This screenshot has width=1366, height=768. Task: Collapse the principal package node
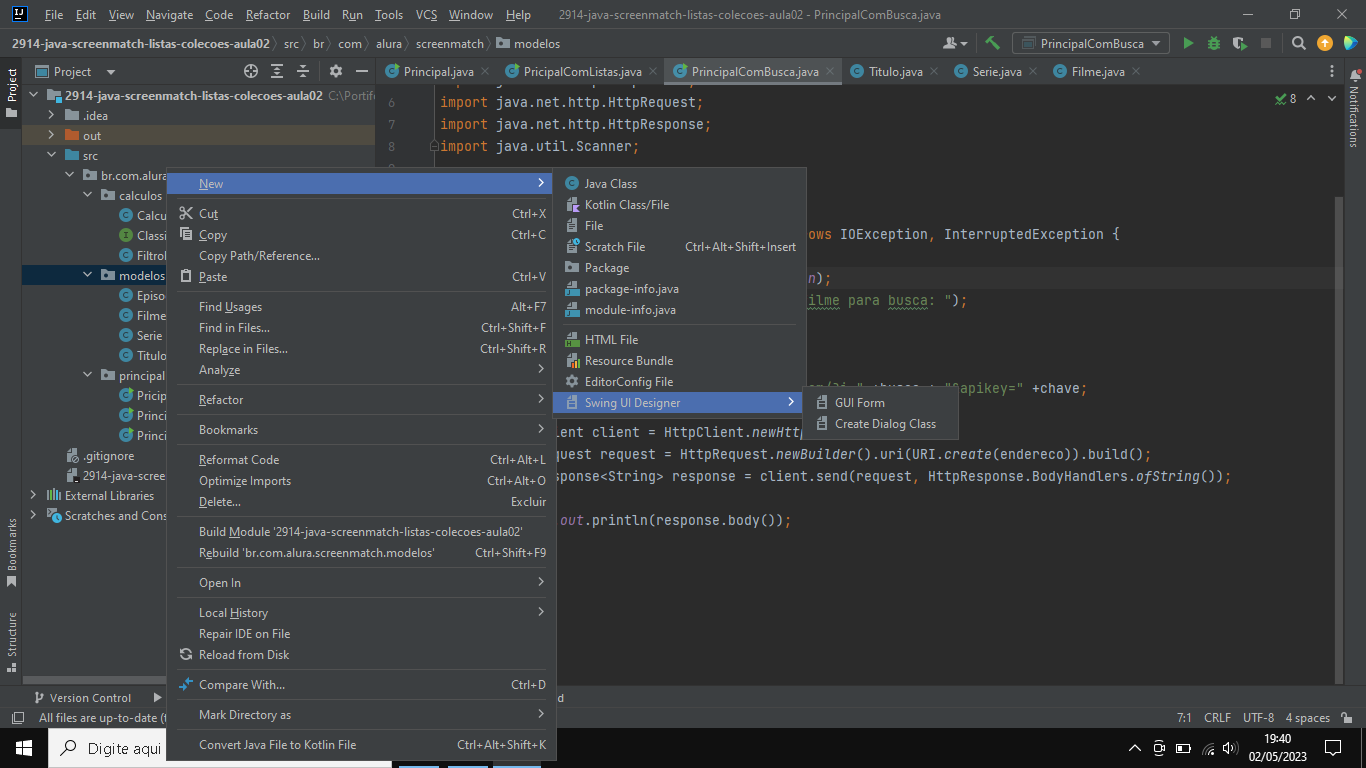89,376
